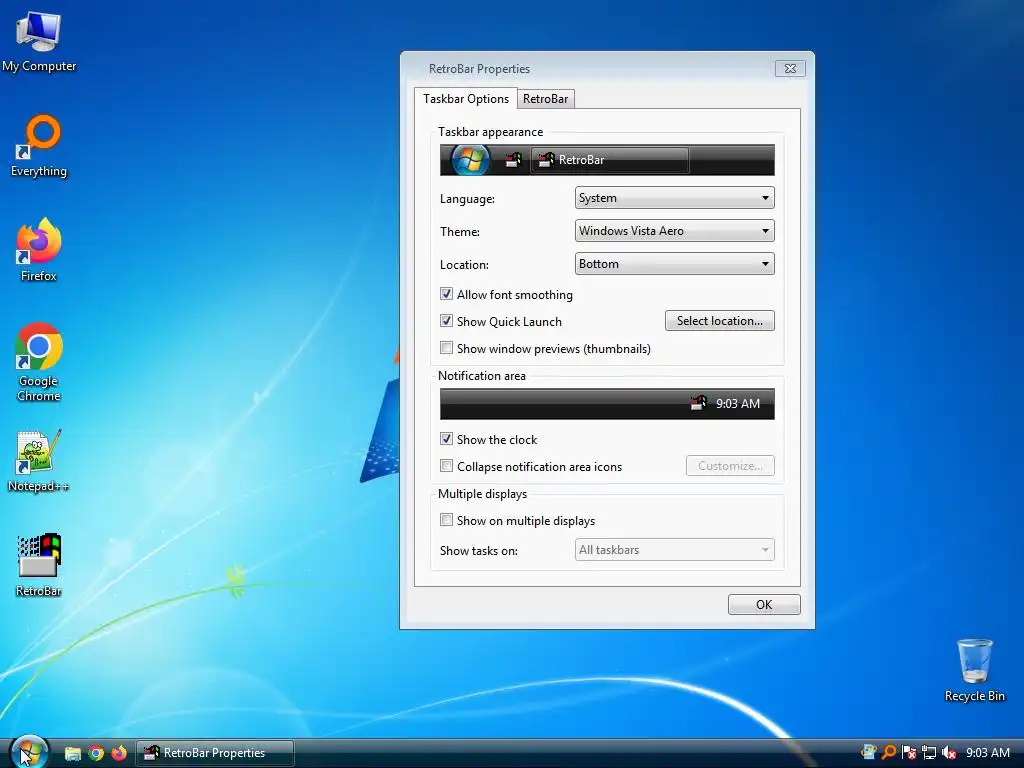
Task: Click RetroBar task button in appearance preview
Action: [609, 160]
